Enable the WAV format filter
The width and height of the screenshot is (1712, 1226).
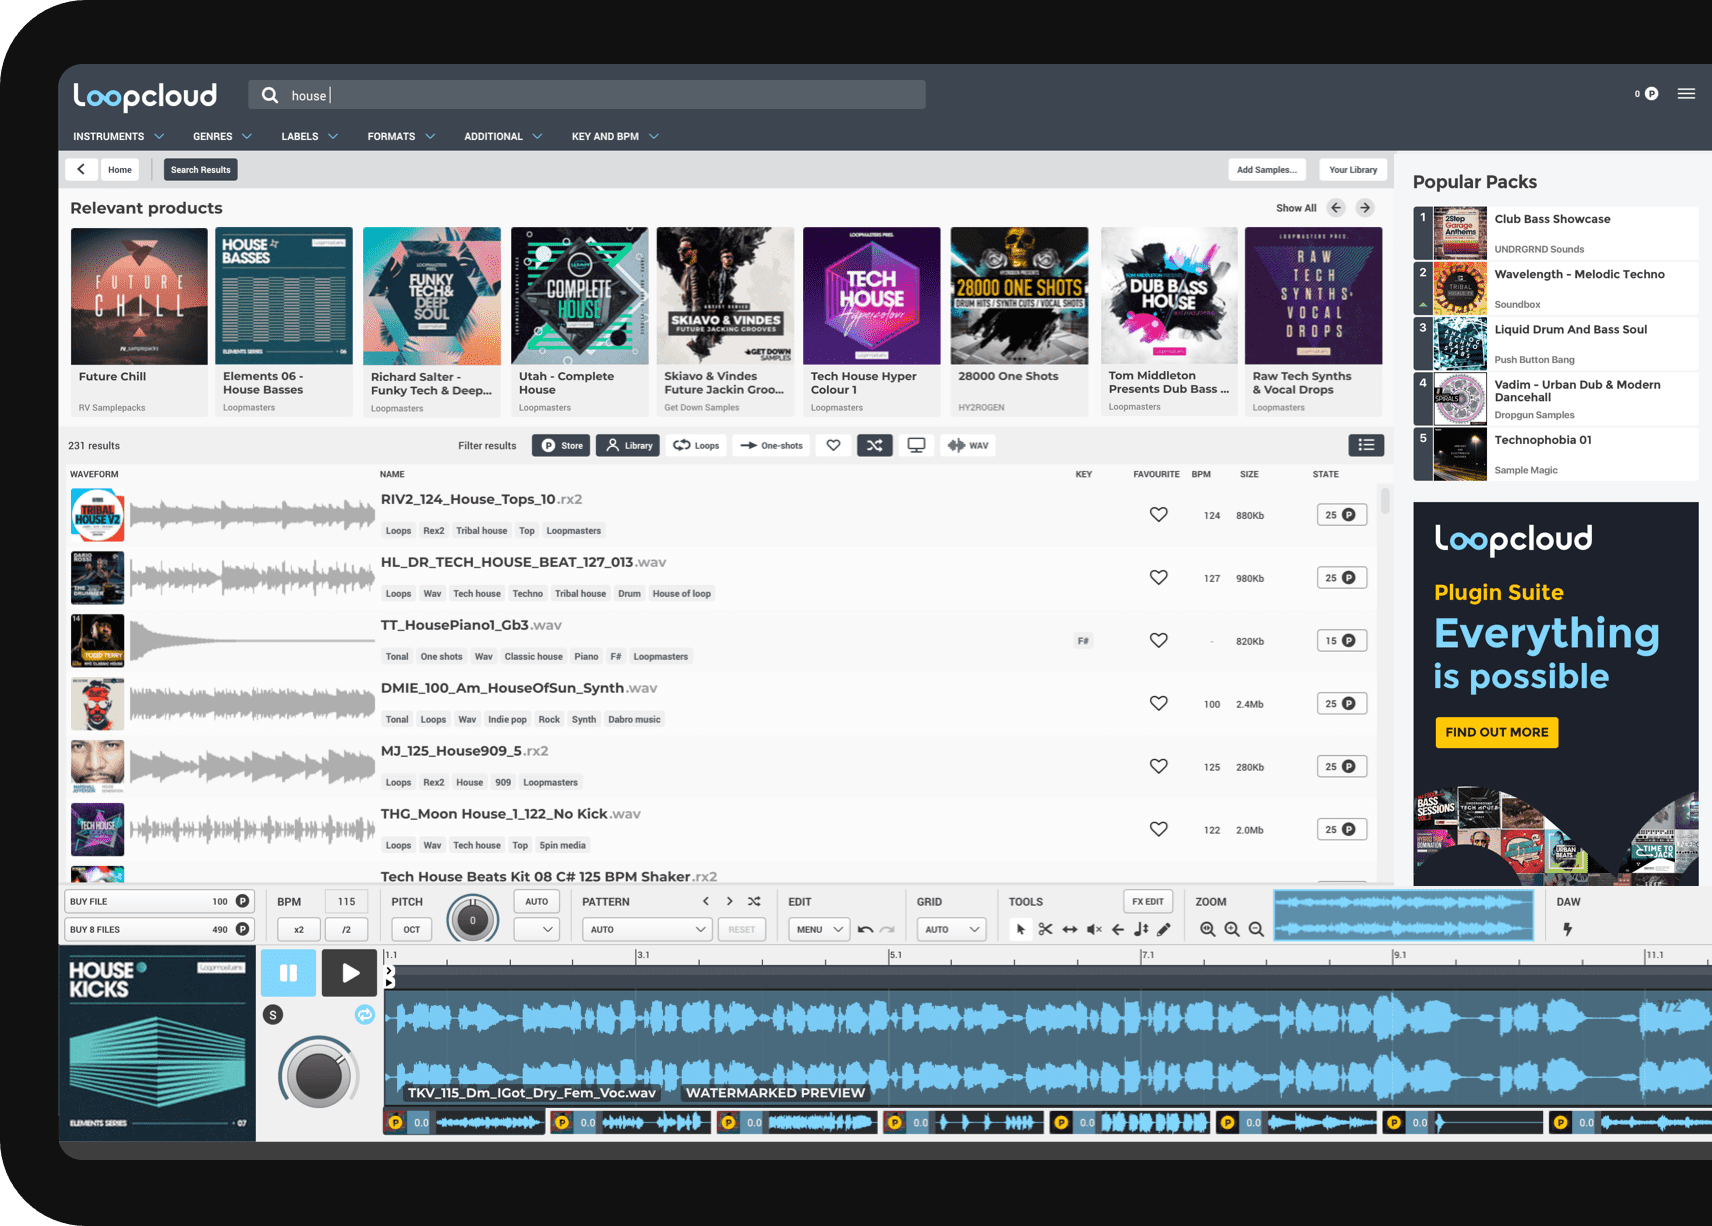click(967, 445)
